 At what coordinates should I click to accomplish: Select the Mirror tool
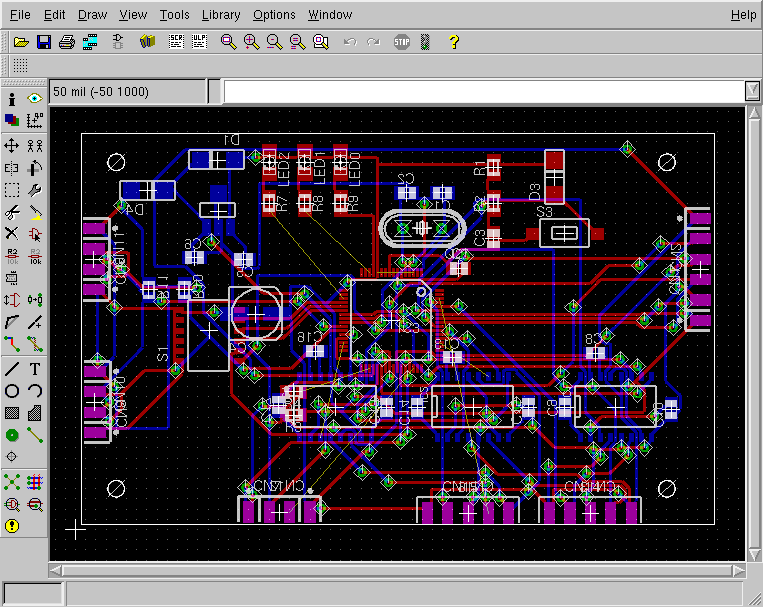(12, 168)
